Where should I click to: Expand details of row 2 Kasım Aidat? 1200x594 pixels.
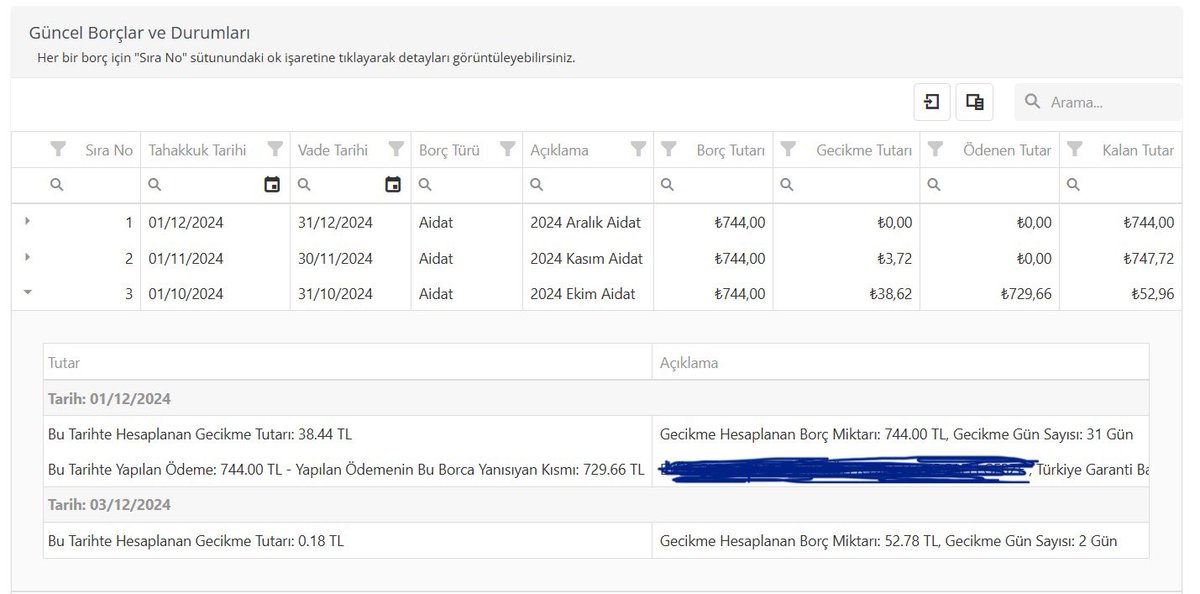pyautogui.click(x=26, y=258)
